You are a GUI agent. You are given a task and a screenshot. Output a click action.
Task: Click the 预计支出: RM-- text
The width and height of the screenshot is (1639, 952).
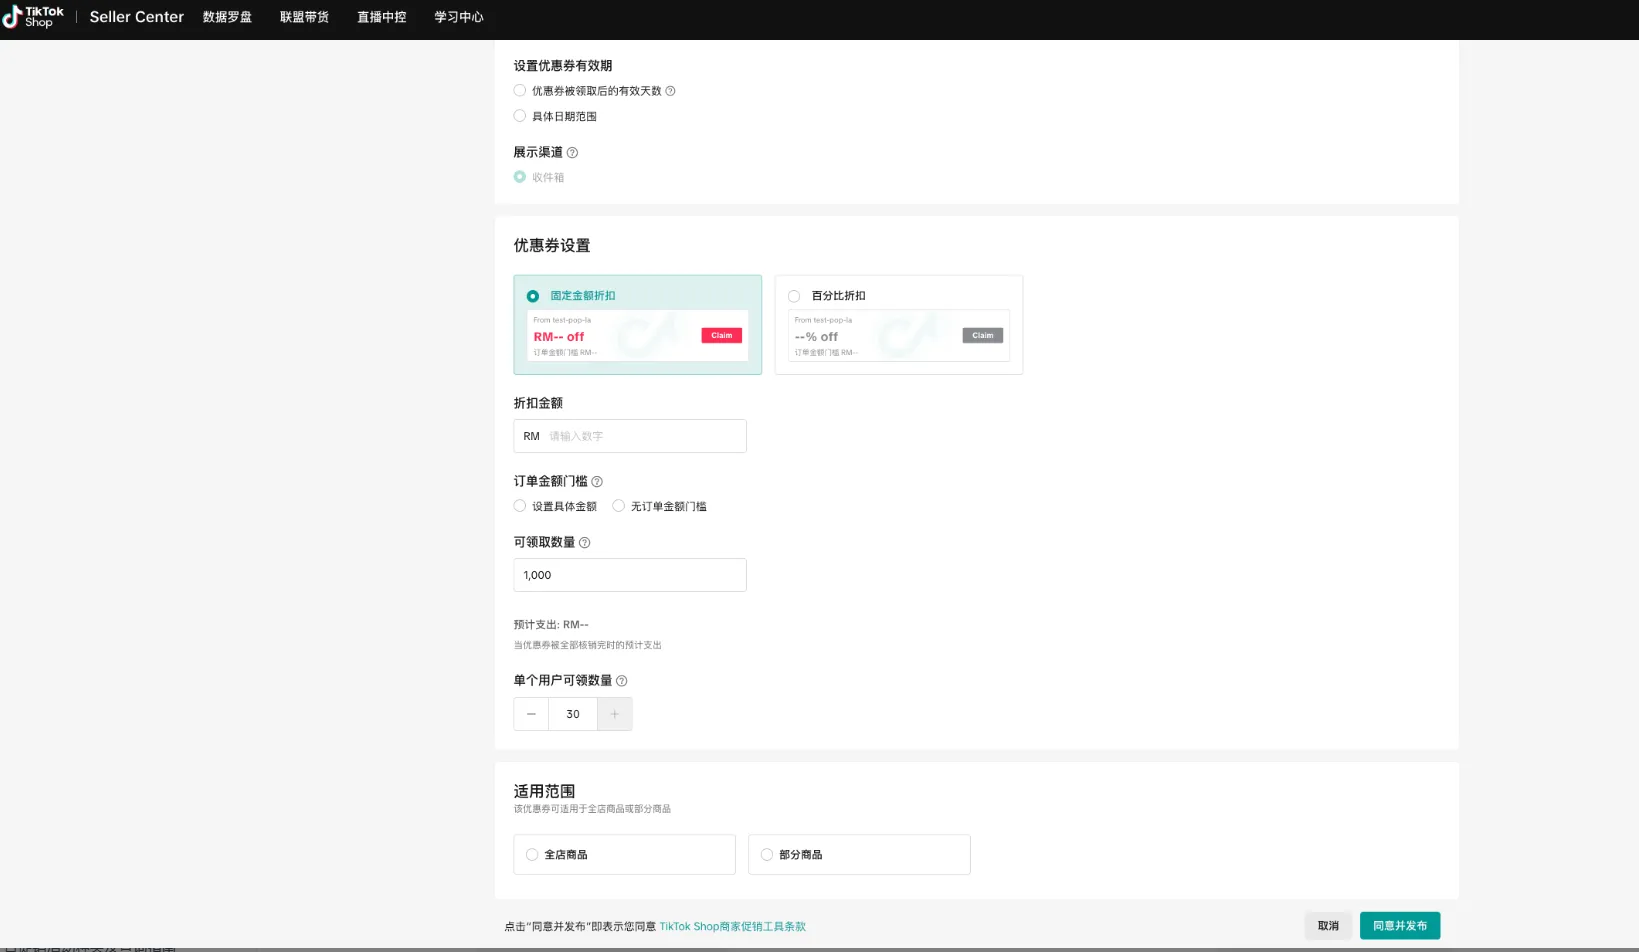[x=551, y=625]
